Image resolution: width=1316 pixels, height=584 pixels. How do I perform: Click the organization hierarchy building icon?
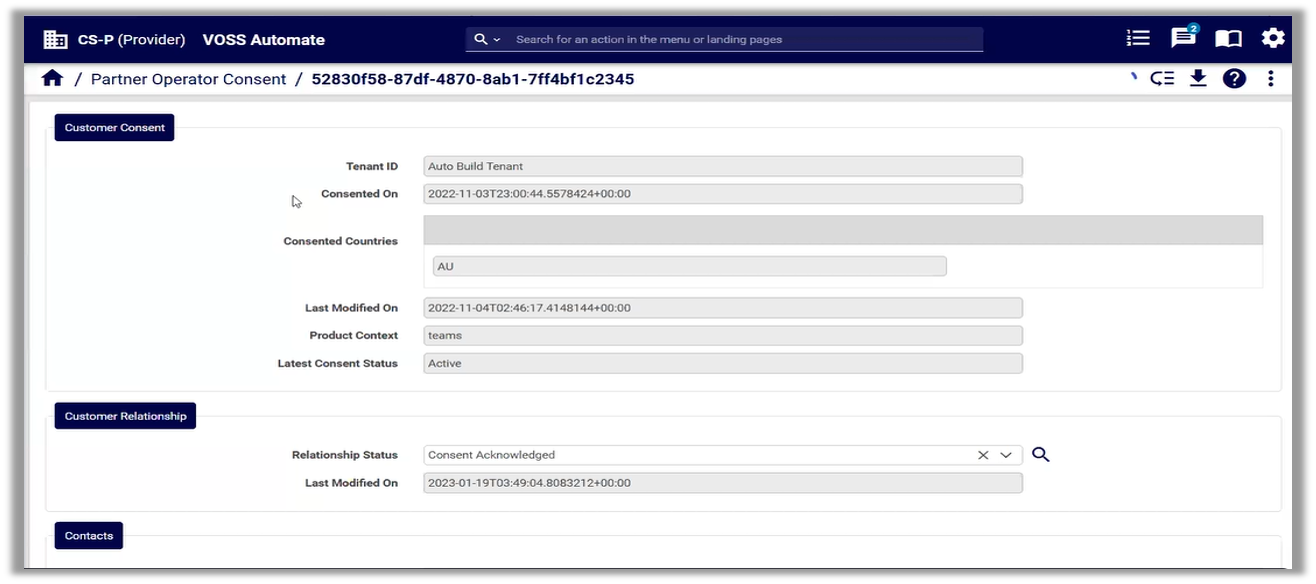click(55, 39)
